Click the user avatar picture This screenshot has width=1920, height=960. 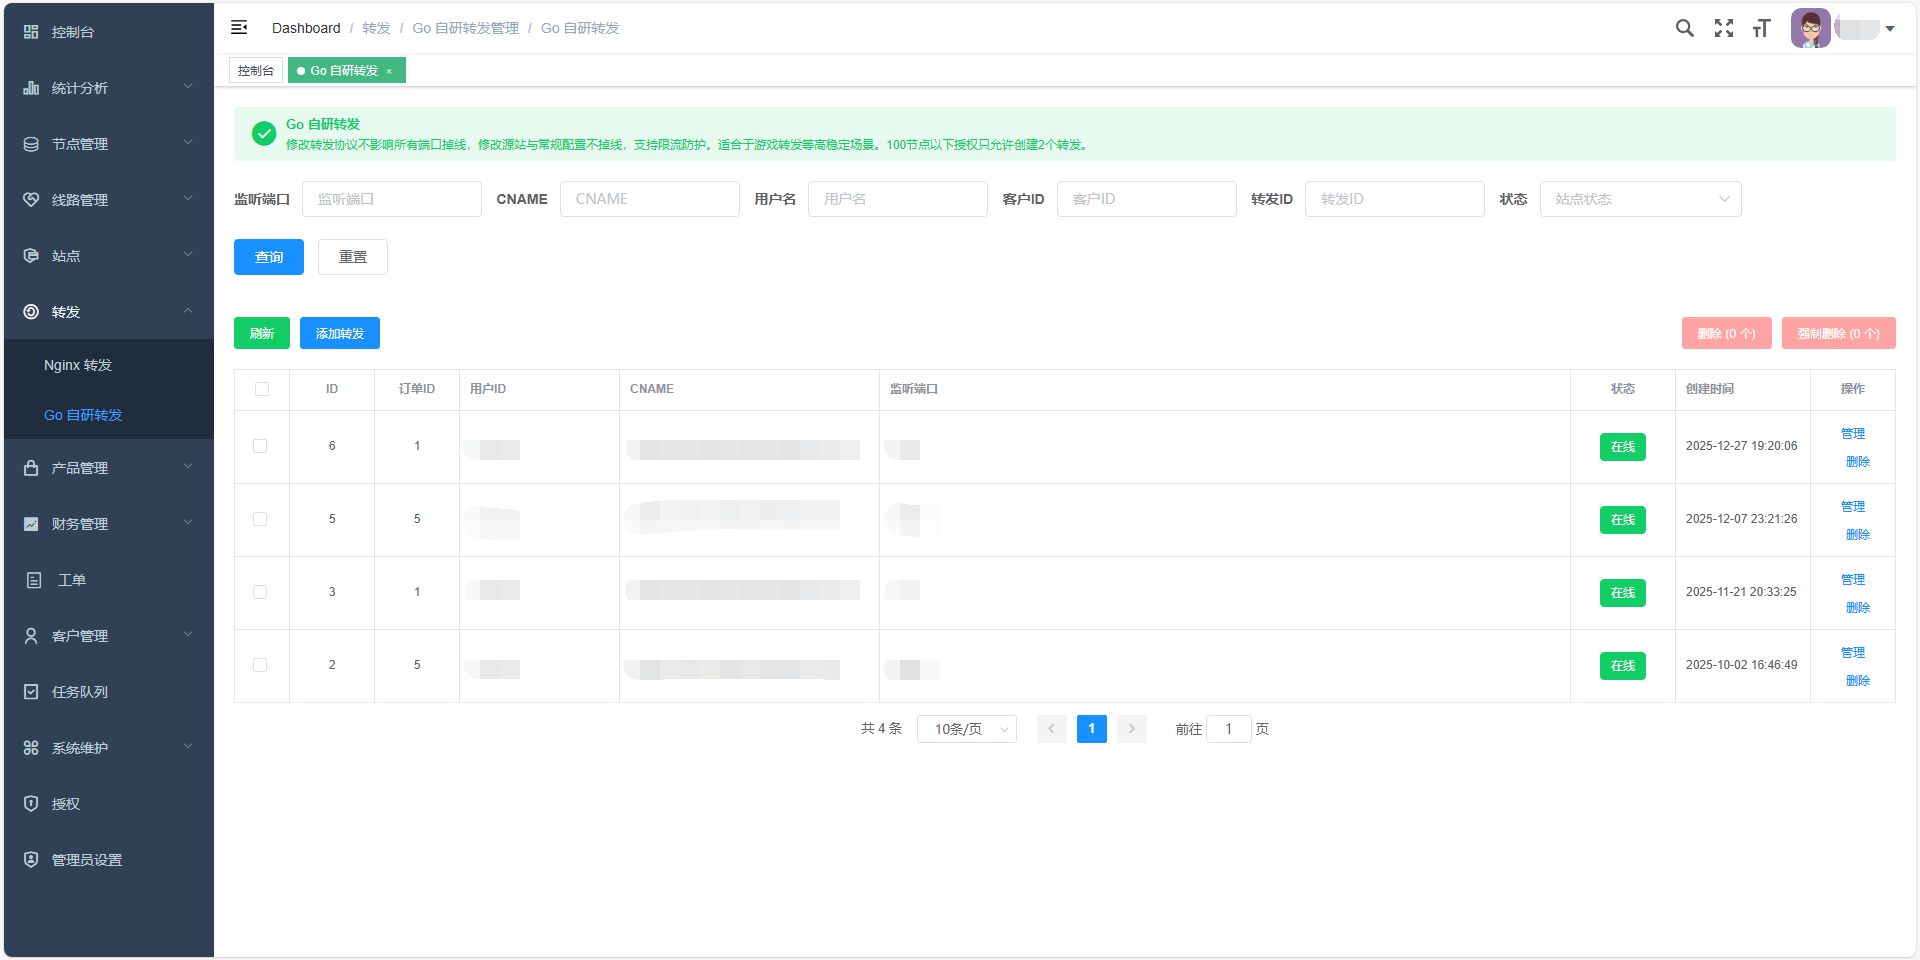pos(1810,28)
